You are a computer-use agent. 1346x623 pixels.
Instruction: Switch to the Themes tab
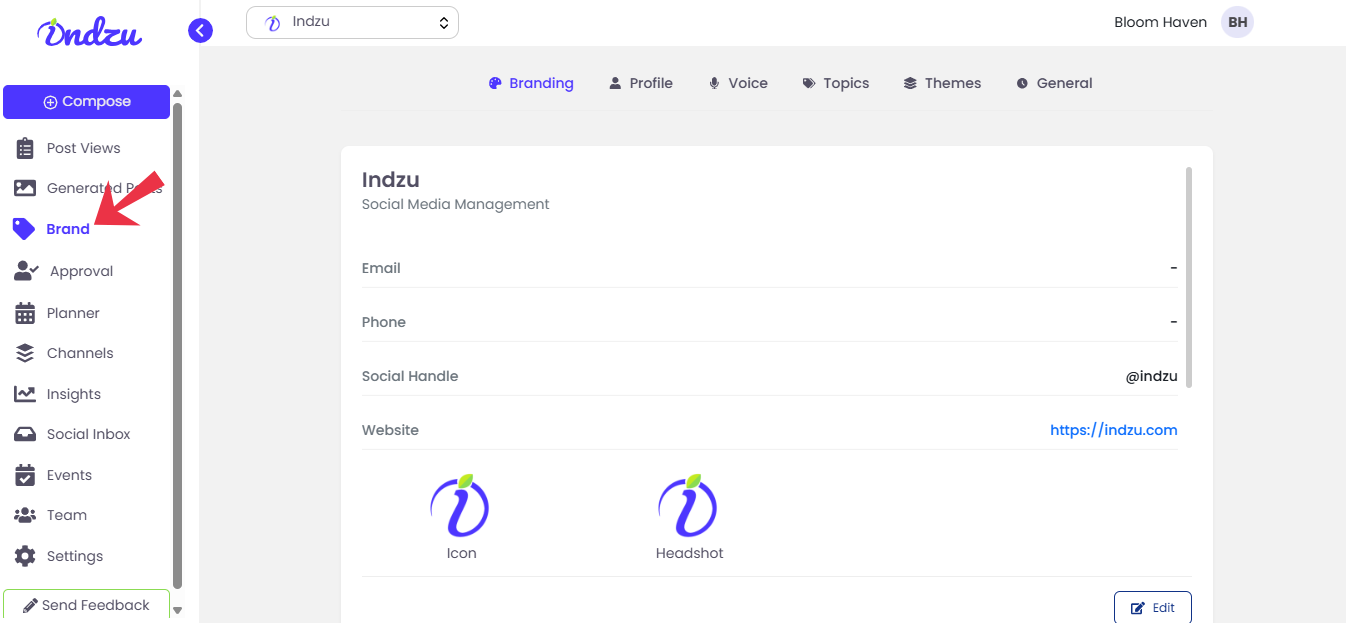(x=942, y=83)
